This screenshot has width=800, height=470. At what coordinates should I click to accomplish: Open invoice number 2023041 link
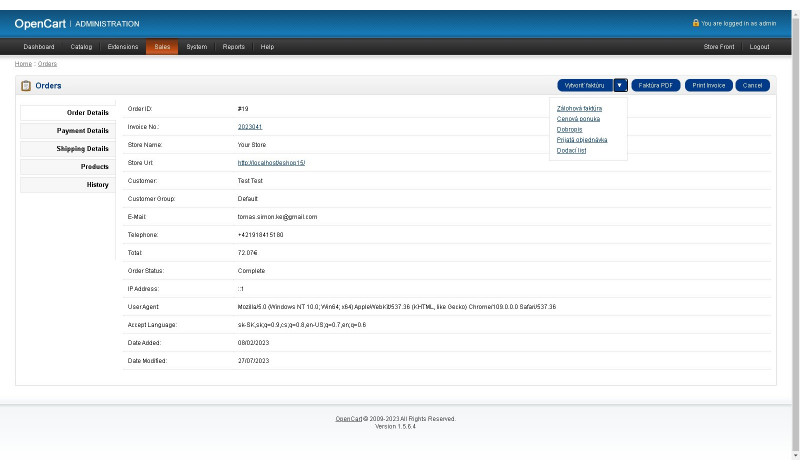[250, 127]
